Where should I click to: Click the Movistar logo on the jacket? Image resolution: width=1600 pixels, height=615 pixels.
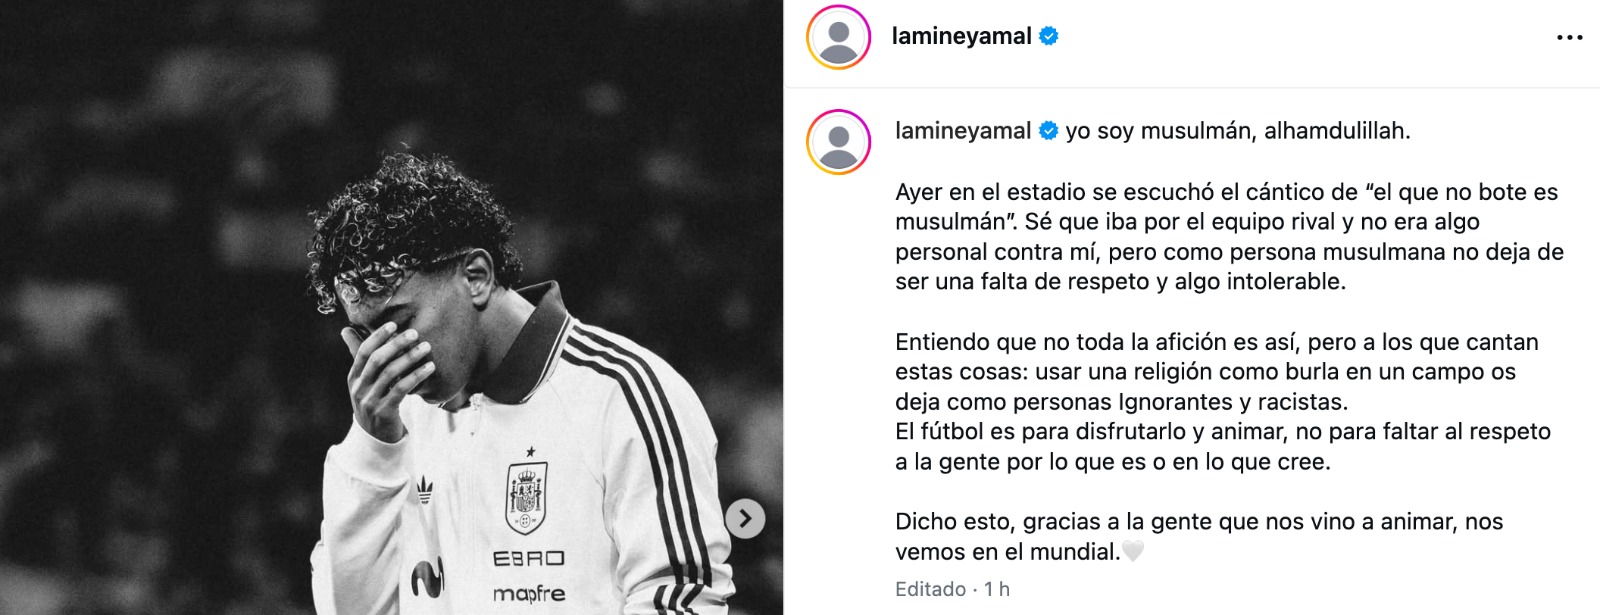428,579
